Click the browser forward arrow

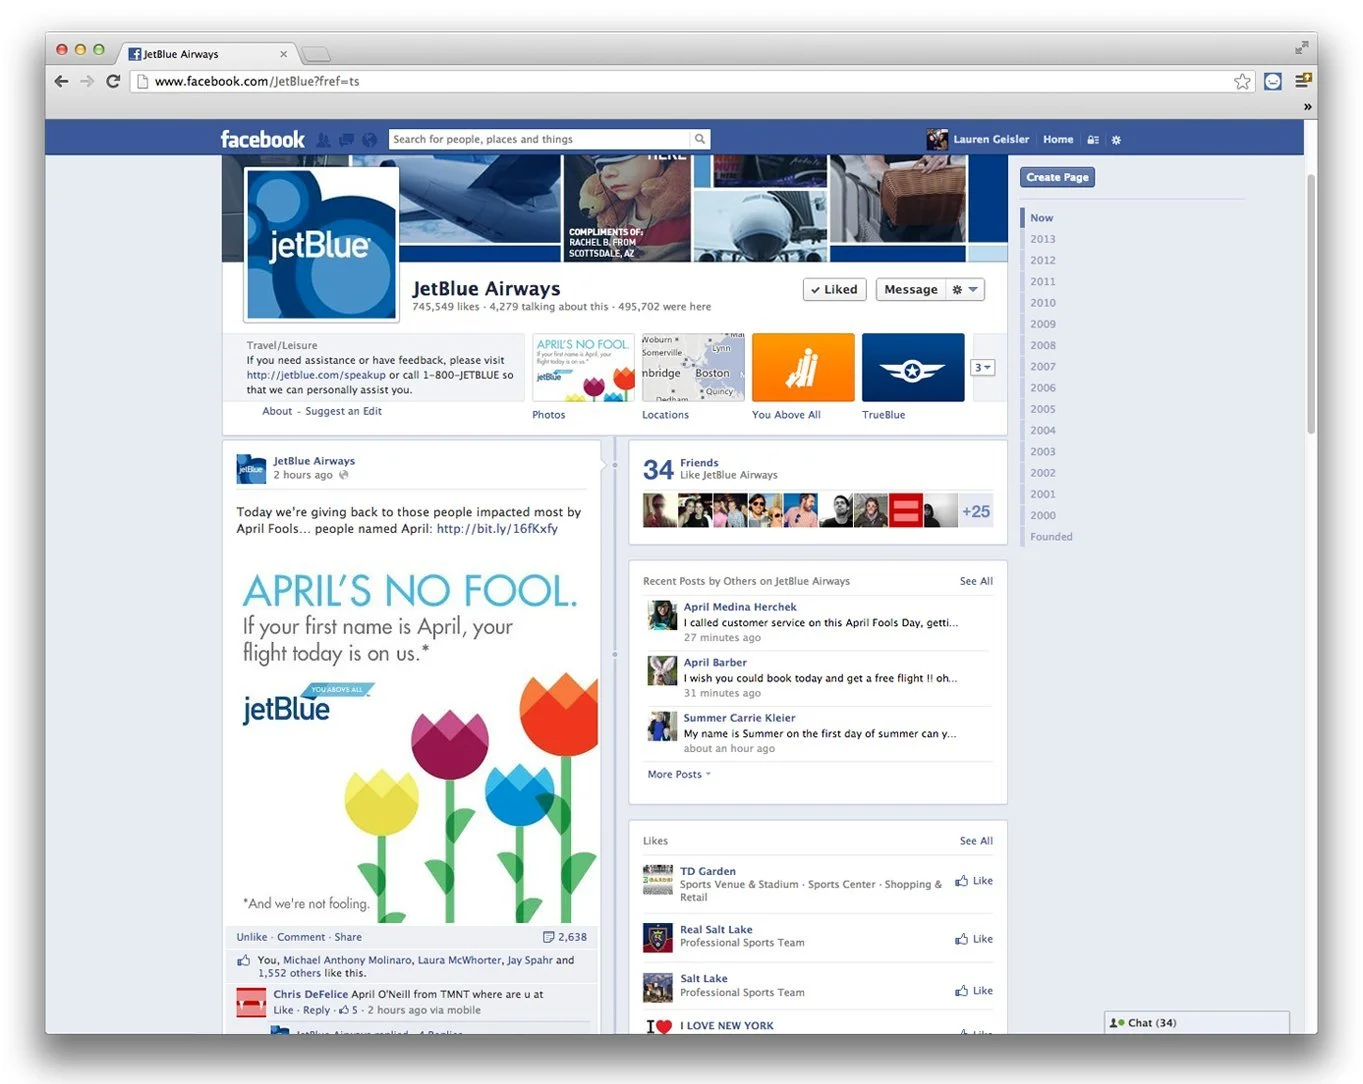[87, 81]
